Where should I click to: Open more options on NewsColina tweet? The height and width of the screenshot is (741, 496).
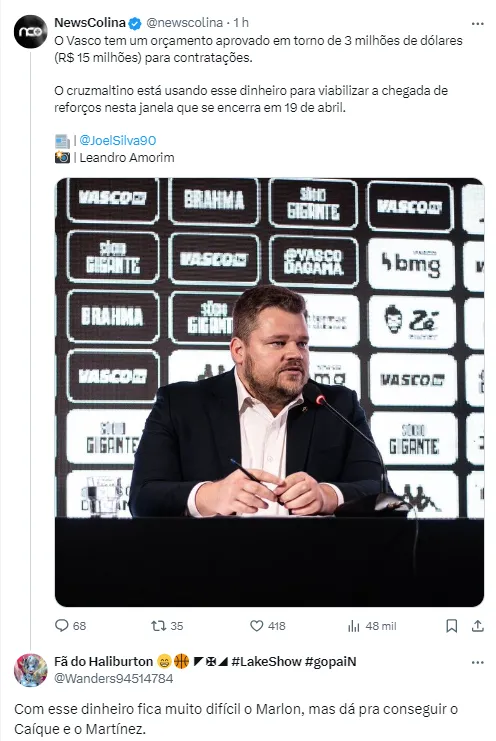tap(478, 23)
